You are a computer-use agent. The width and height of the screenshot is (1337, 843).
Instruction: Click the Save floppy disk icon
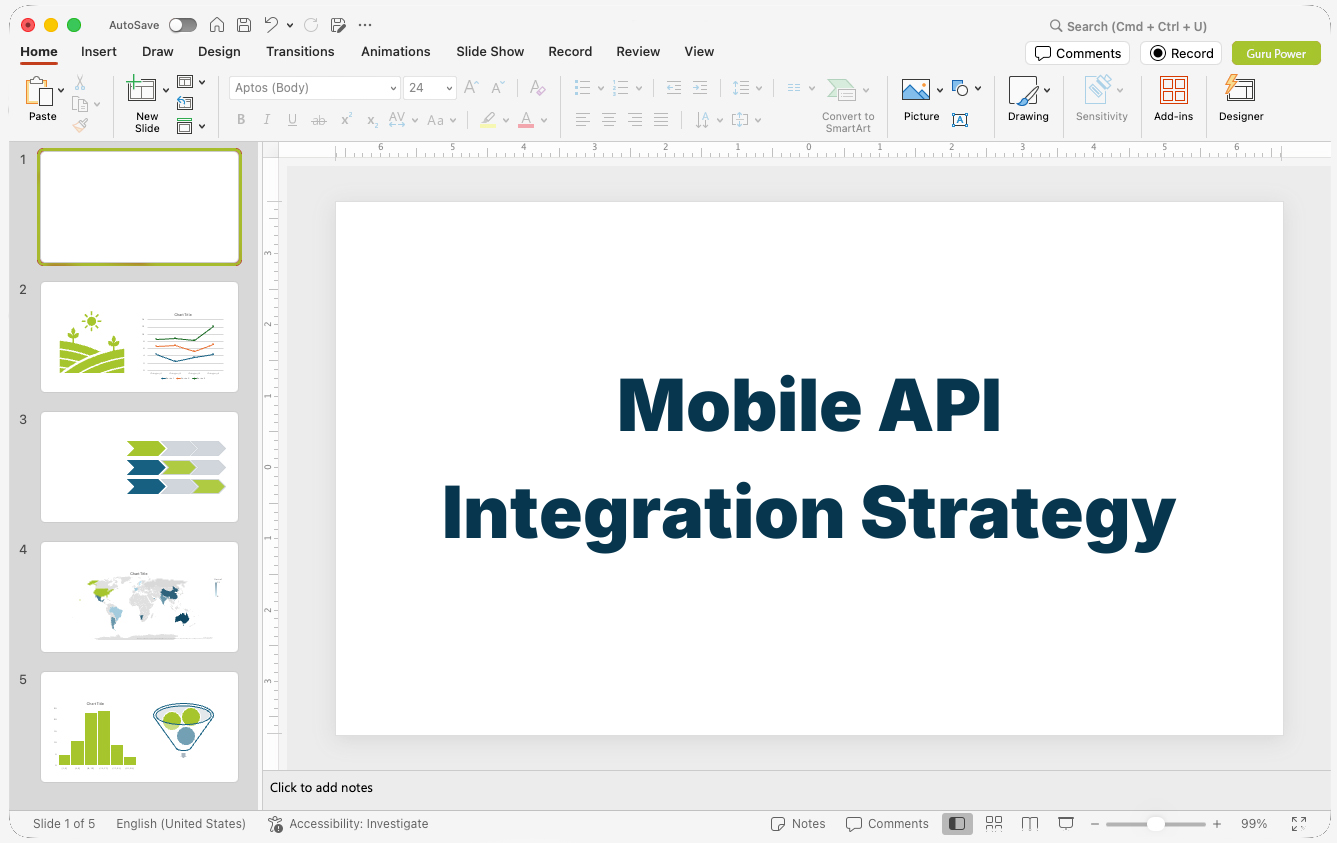click(x=244, y=25)
